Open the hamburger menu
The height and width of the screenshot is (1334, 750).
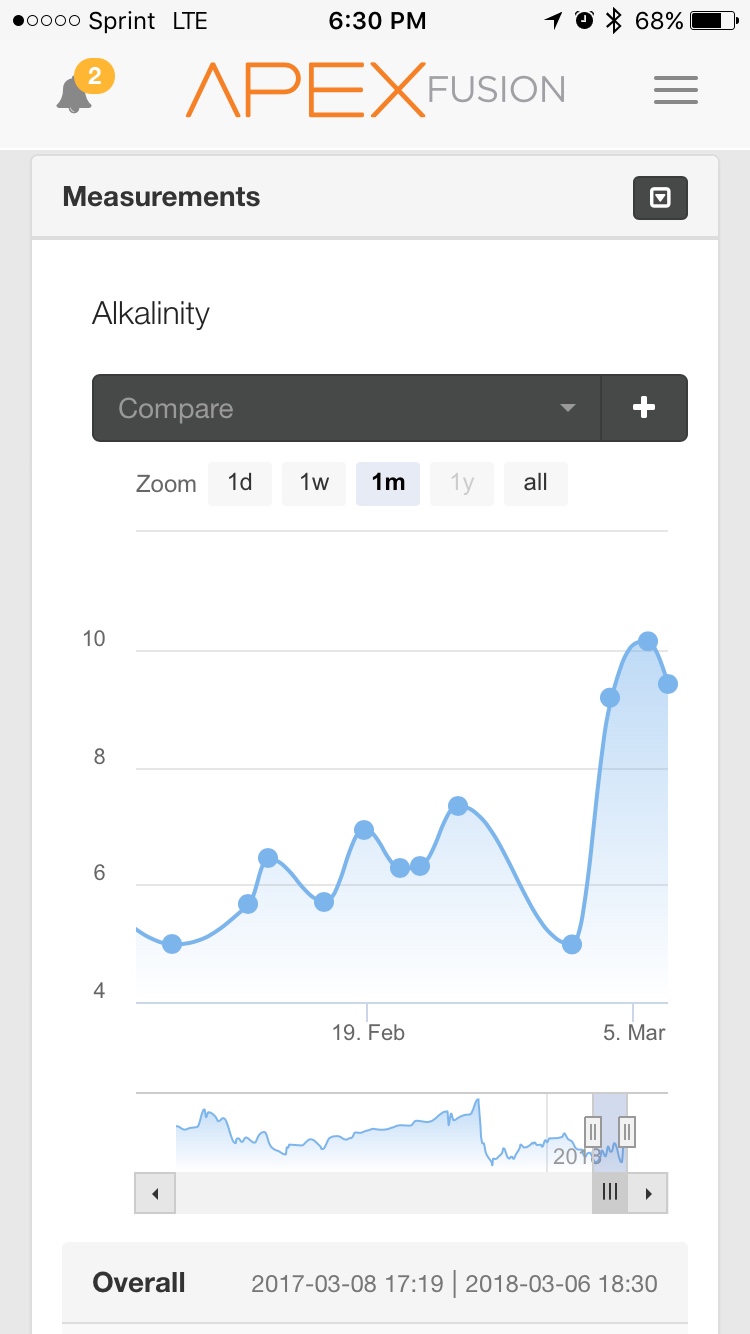click(x=676, y=91)
